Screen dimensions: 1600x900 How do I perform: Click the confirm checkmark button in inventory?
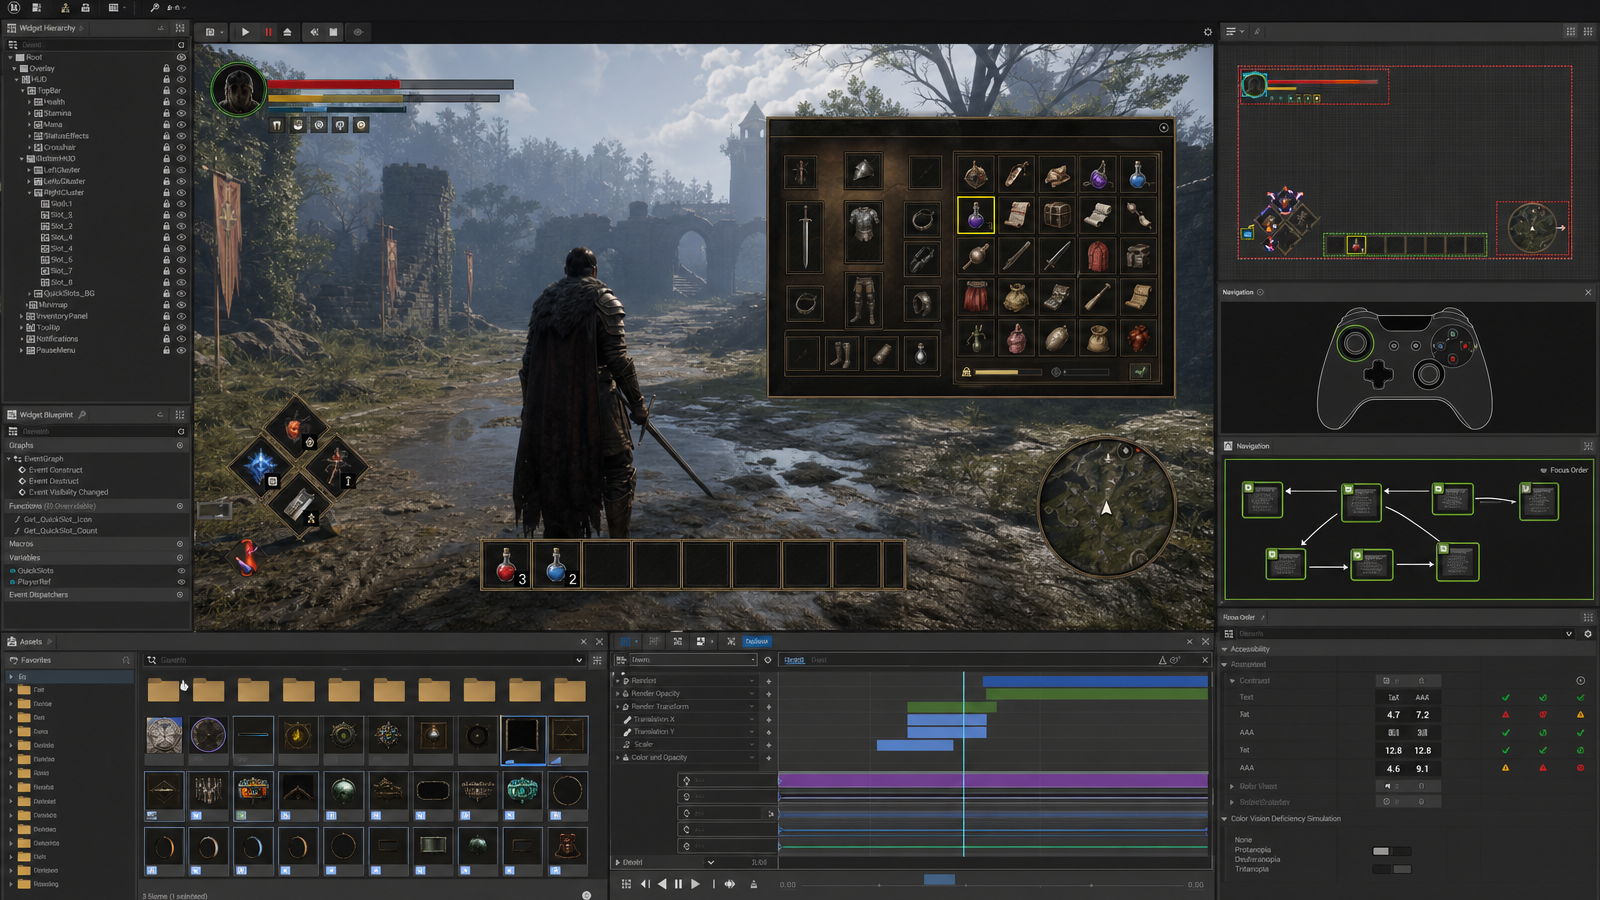pos(1139,372)
